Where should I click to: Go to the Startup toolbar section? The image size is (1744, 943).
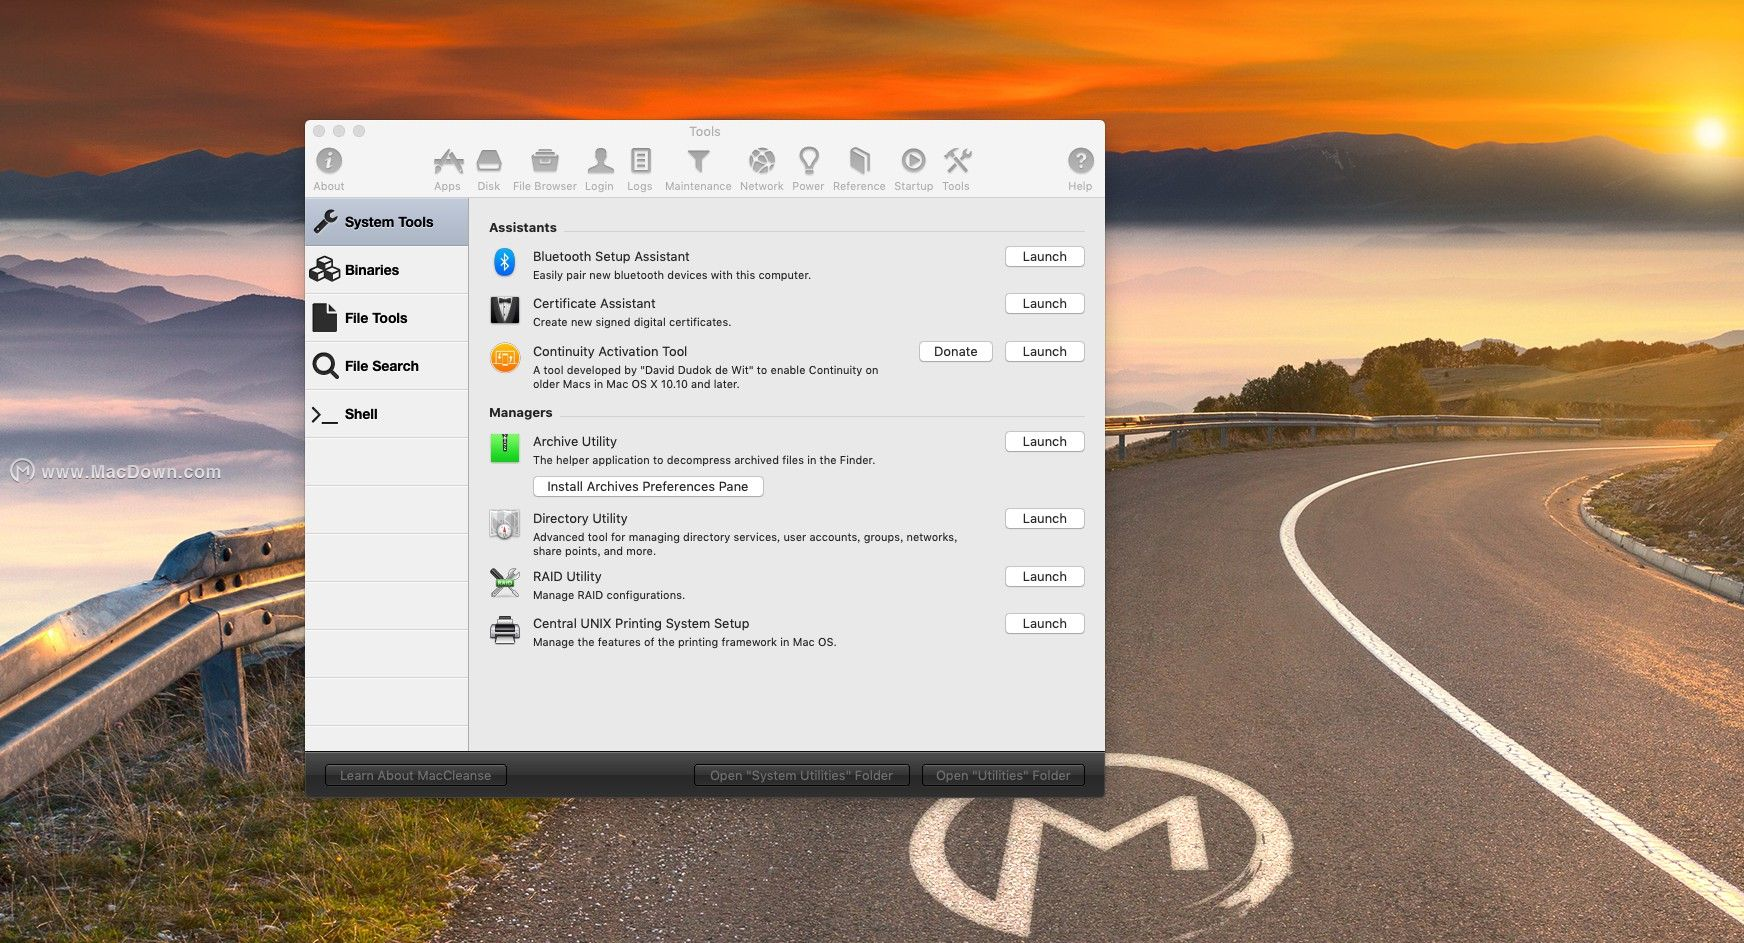click(913, 168)
